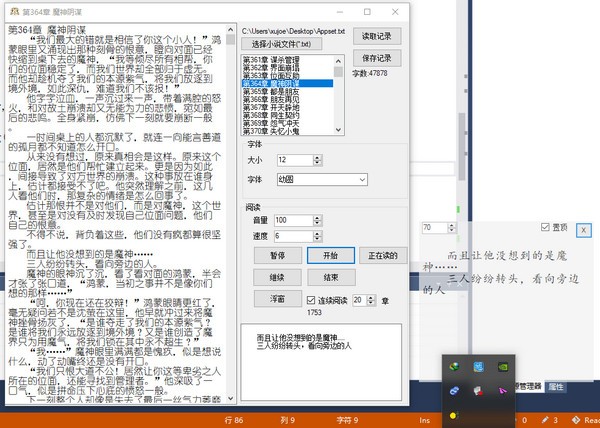Click the green shield tray icon

tap(455, 366)
